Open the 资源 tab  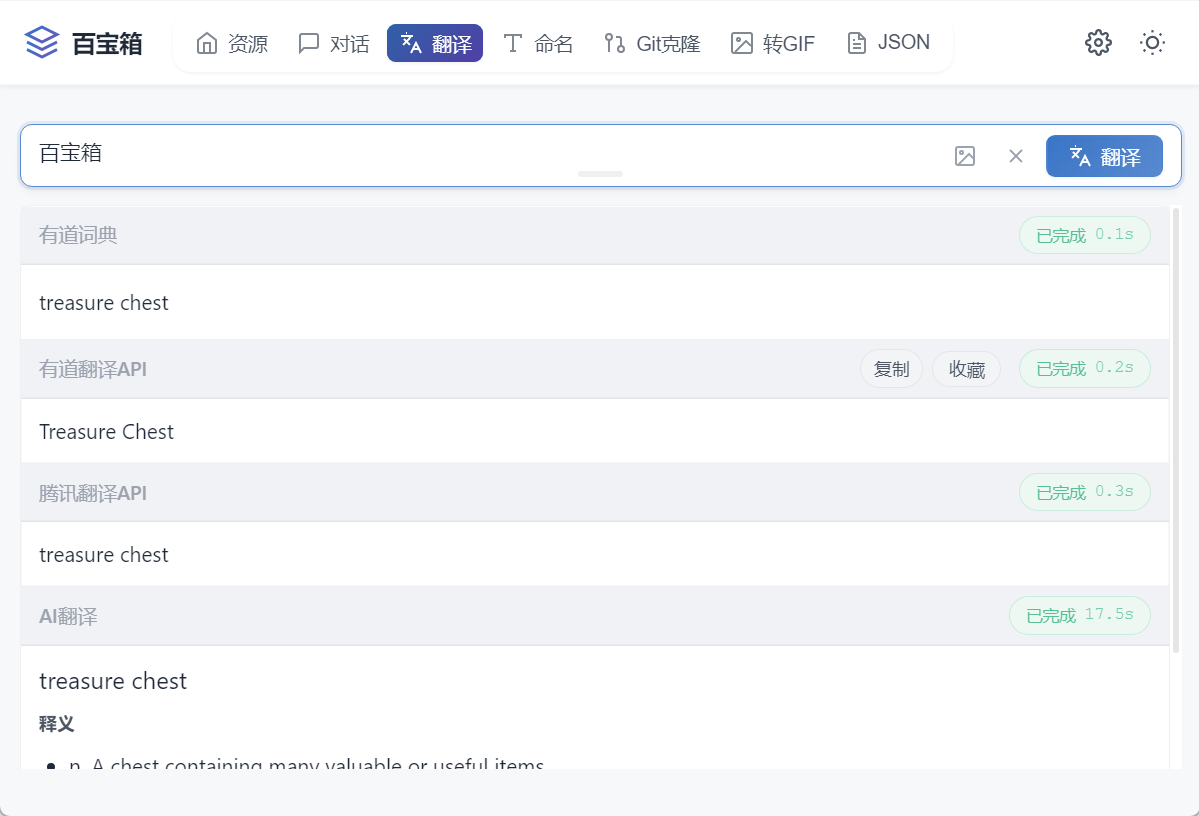click(232, 43)
